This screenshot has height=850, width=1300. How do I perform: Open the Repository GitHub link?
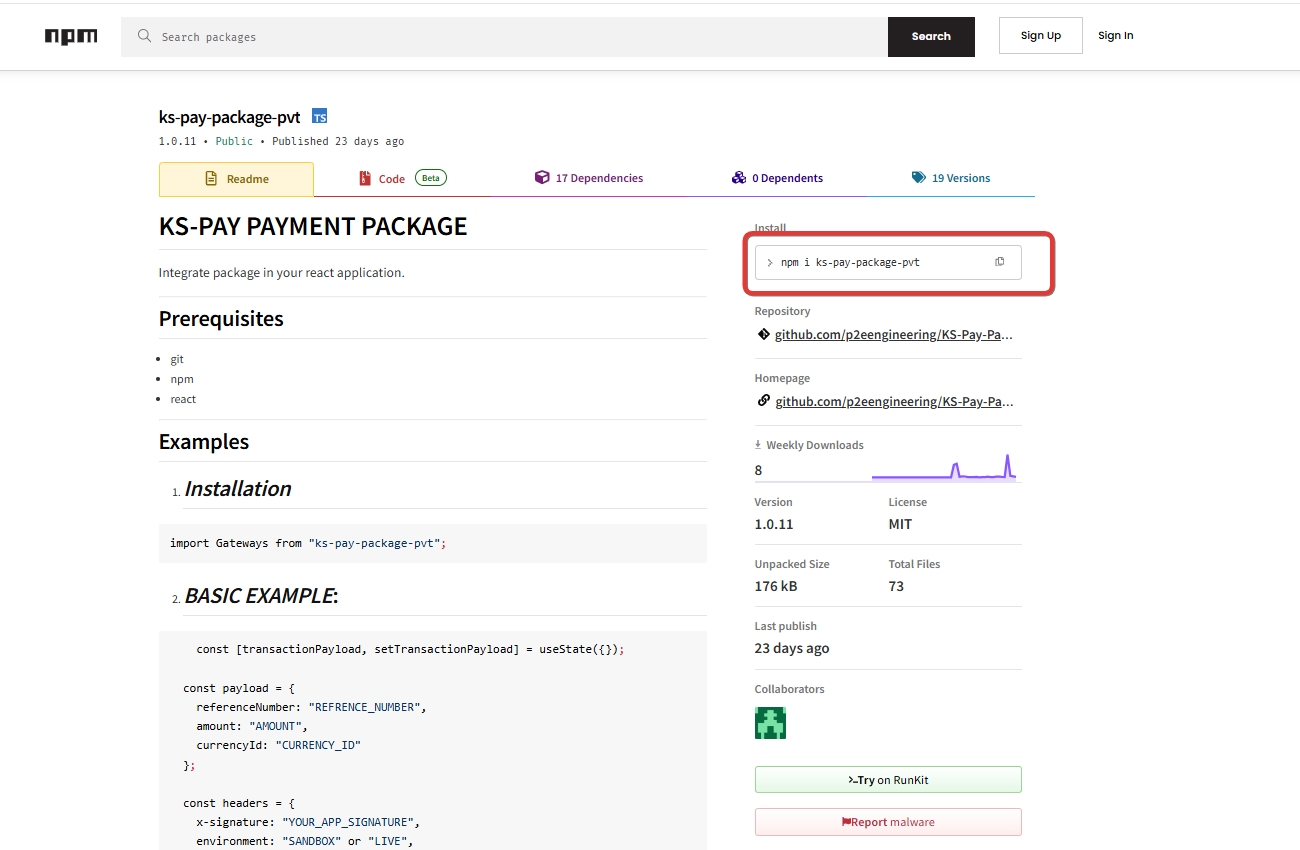[893, 335]
